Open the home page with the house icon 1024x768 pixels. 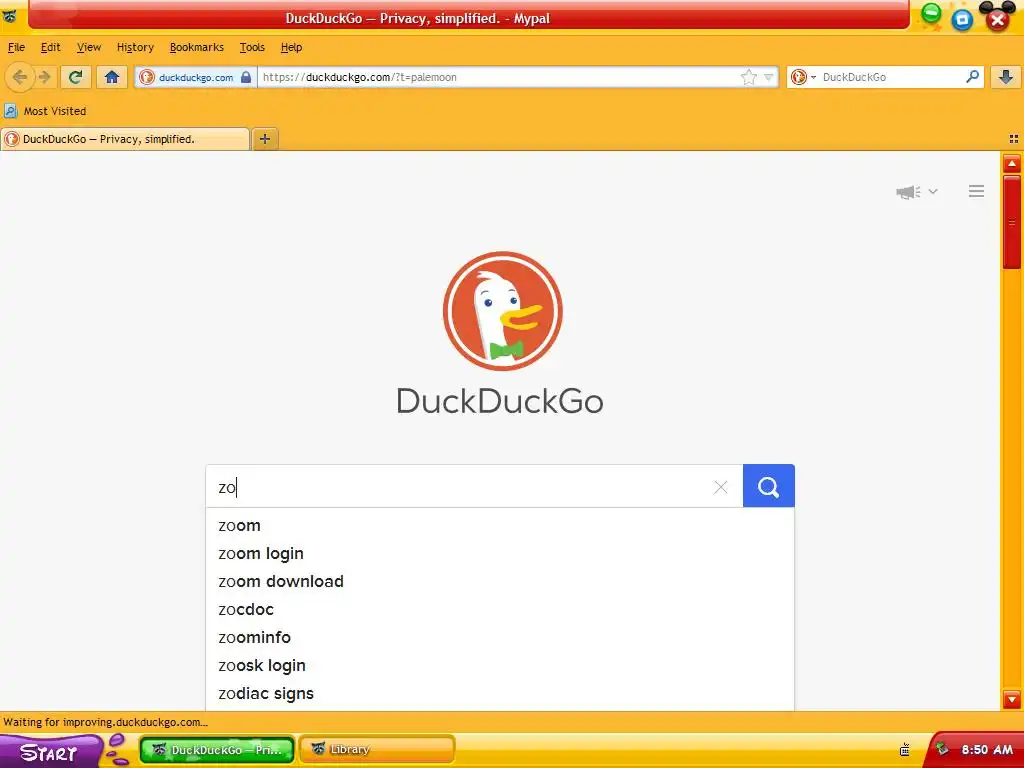112,77
